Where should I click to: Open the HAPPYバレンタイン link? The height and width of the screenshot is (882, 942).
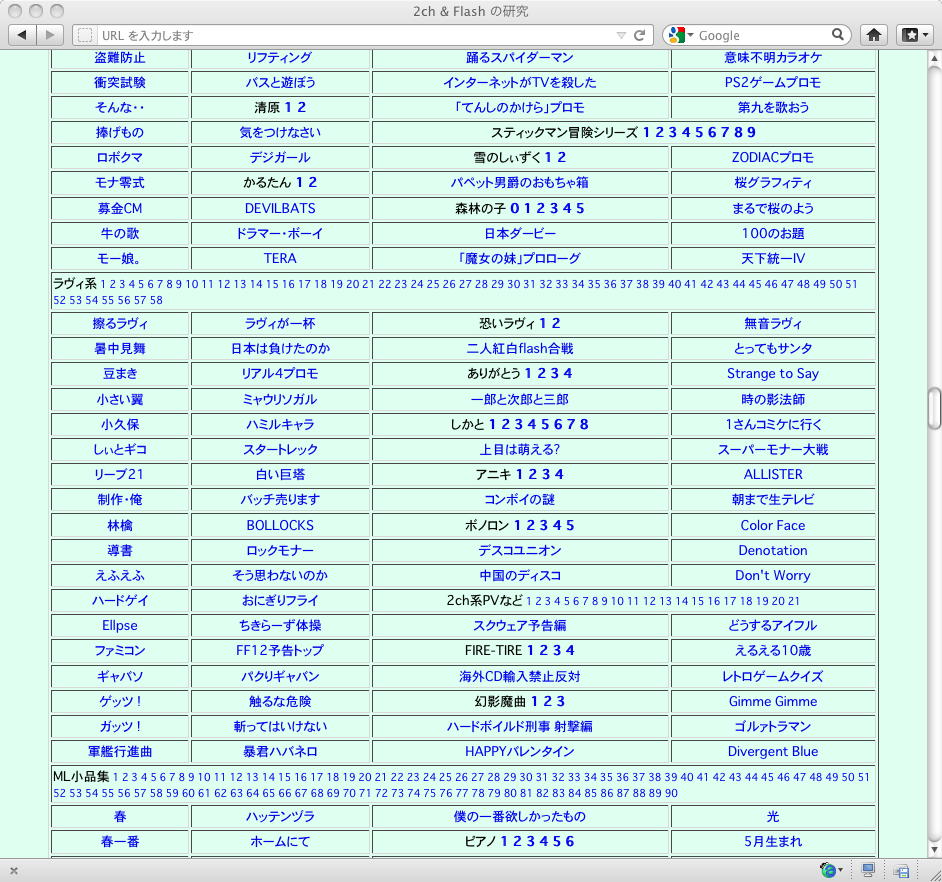(520, 752)
